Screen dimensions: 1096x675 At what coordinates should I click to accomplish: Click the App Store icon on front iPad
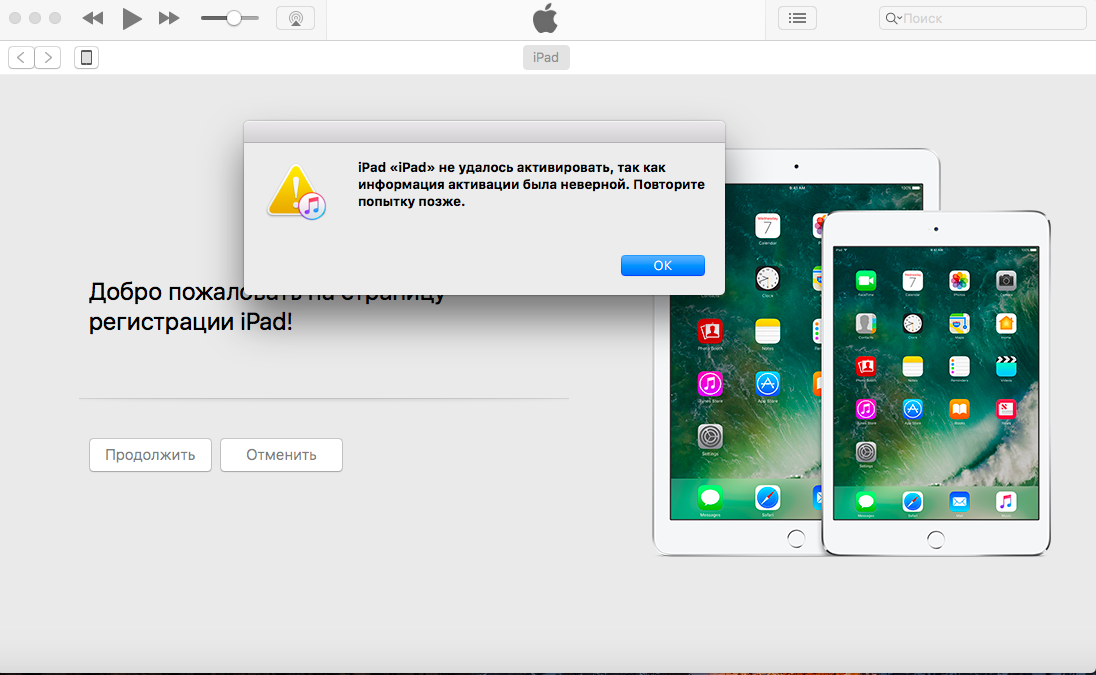pyautogui.click(x=912, y=409)
